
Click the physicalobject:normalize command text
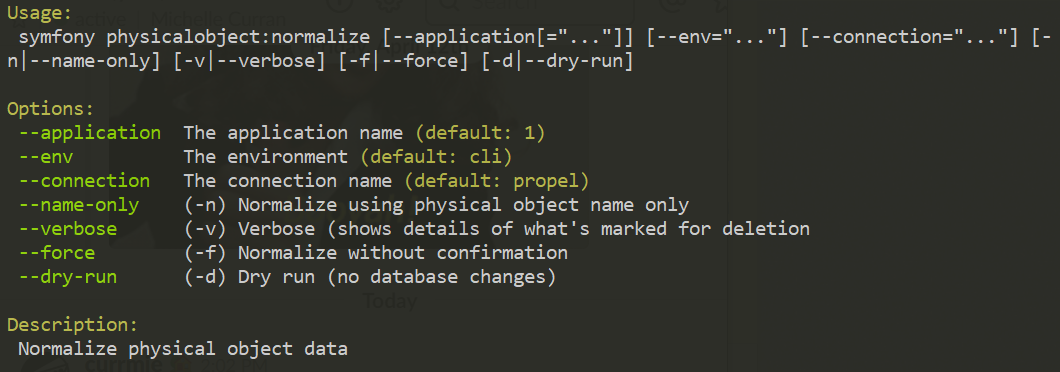tap(239, 37)
